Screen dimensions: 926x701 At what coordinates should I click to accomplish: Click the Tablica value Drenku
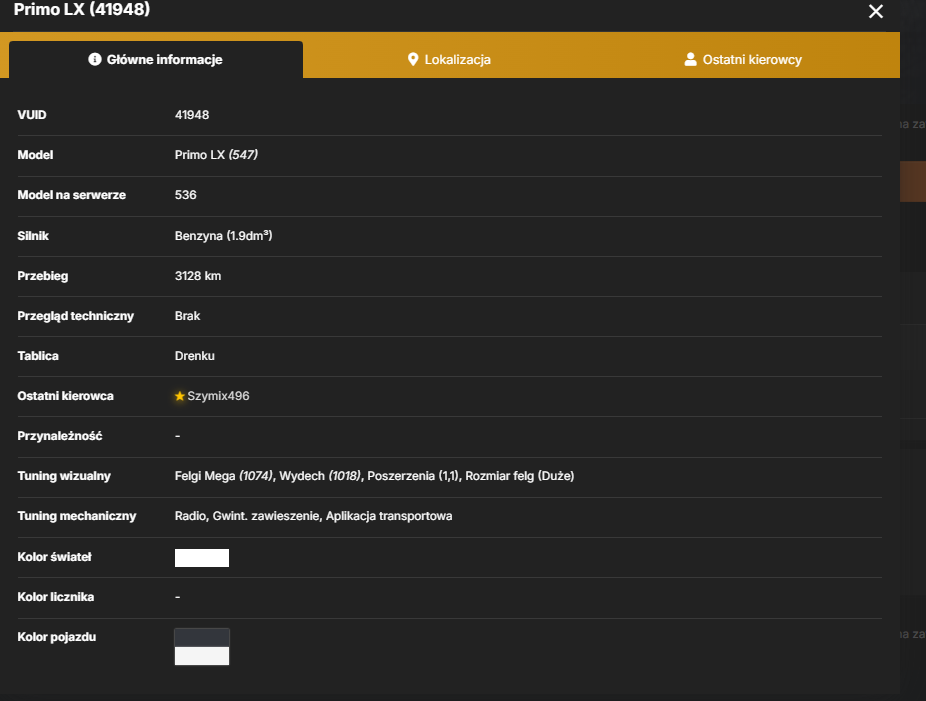(x=195, y=356)
